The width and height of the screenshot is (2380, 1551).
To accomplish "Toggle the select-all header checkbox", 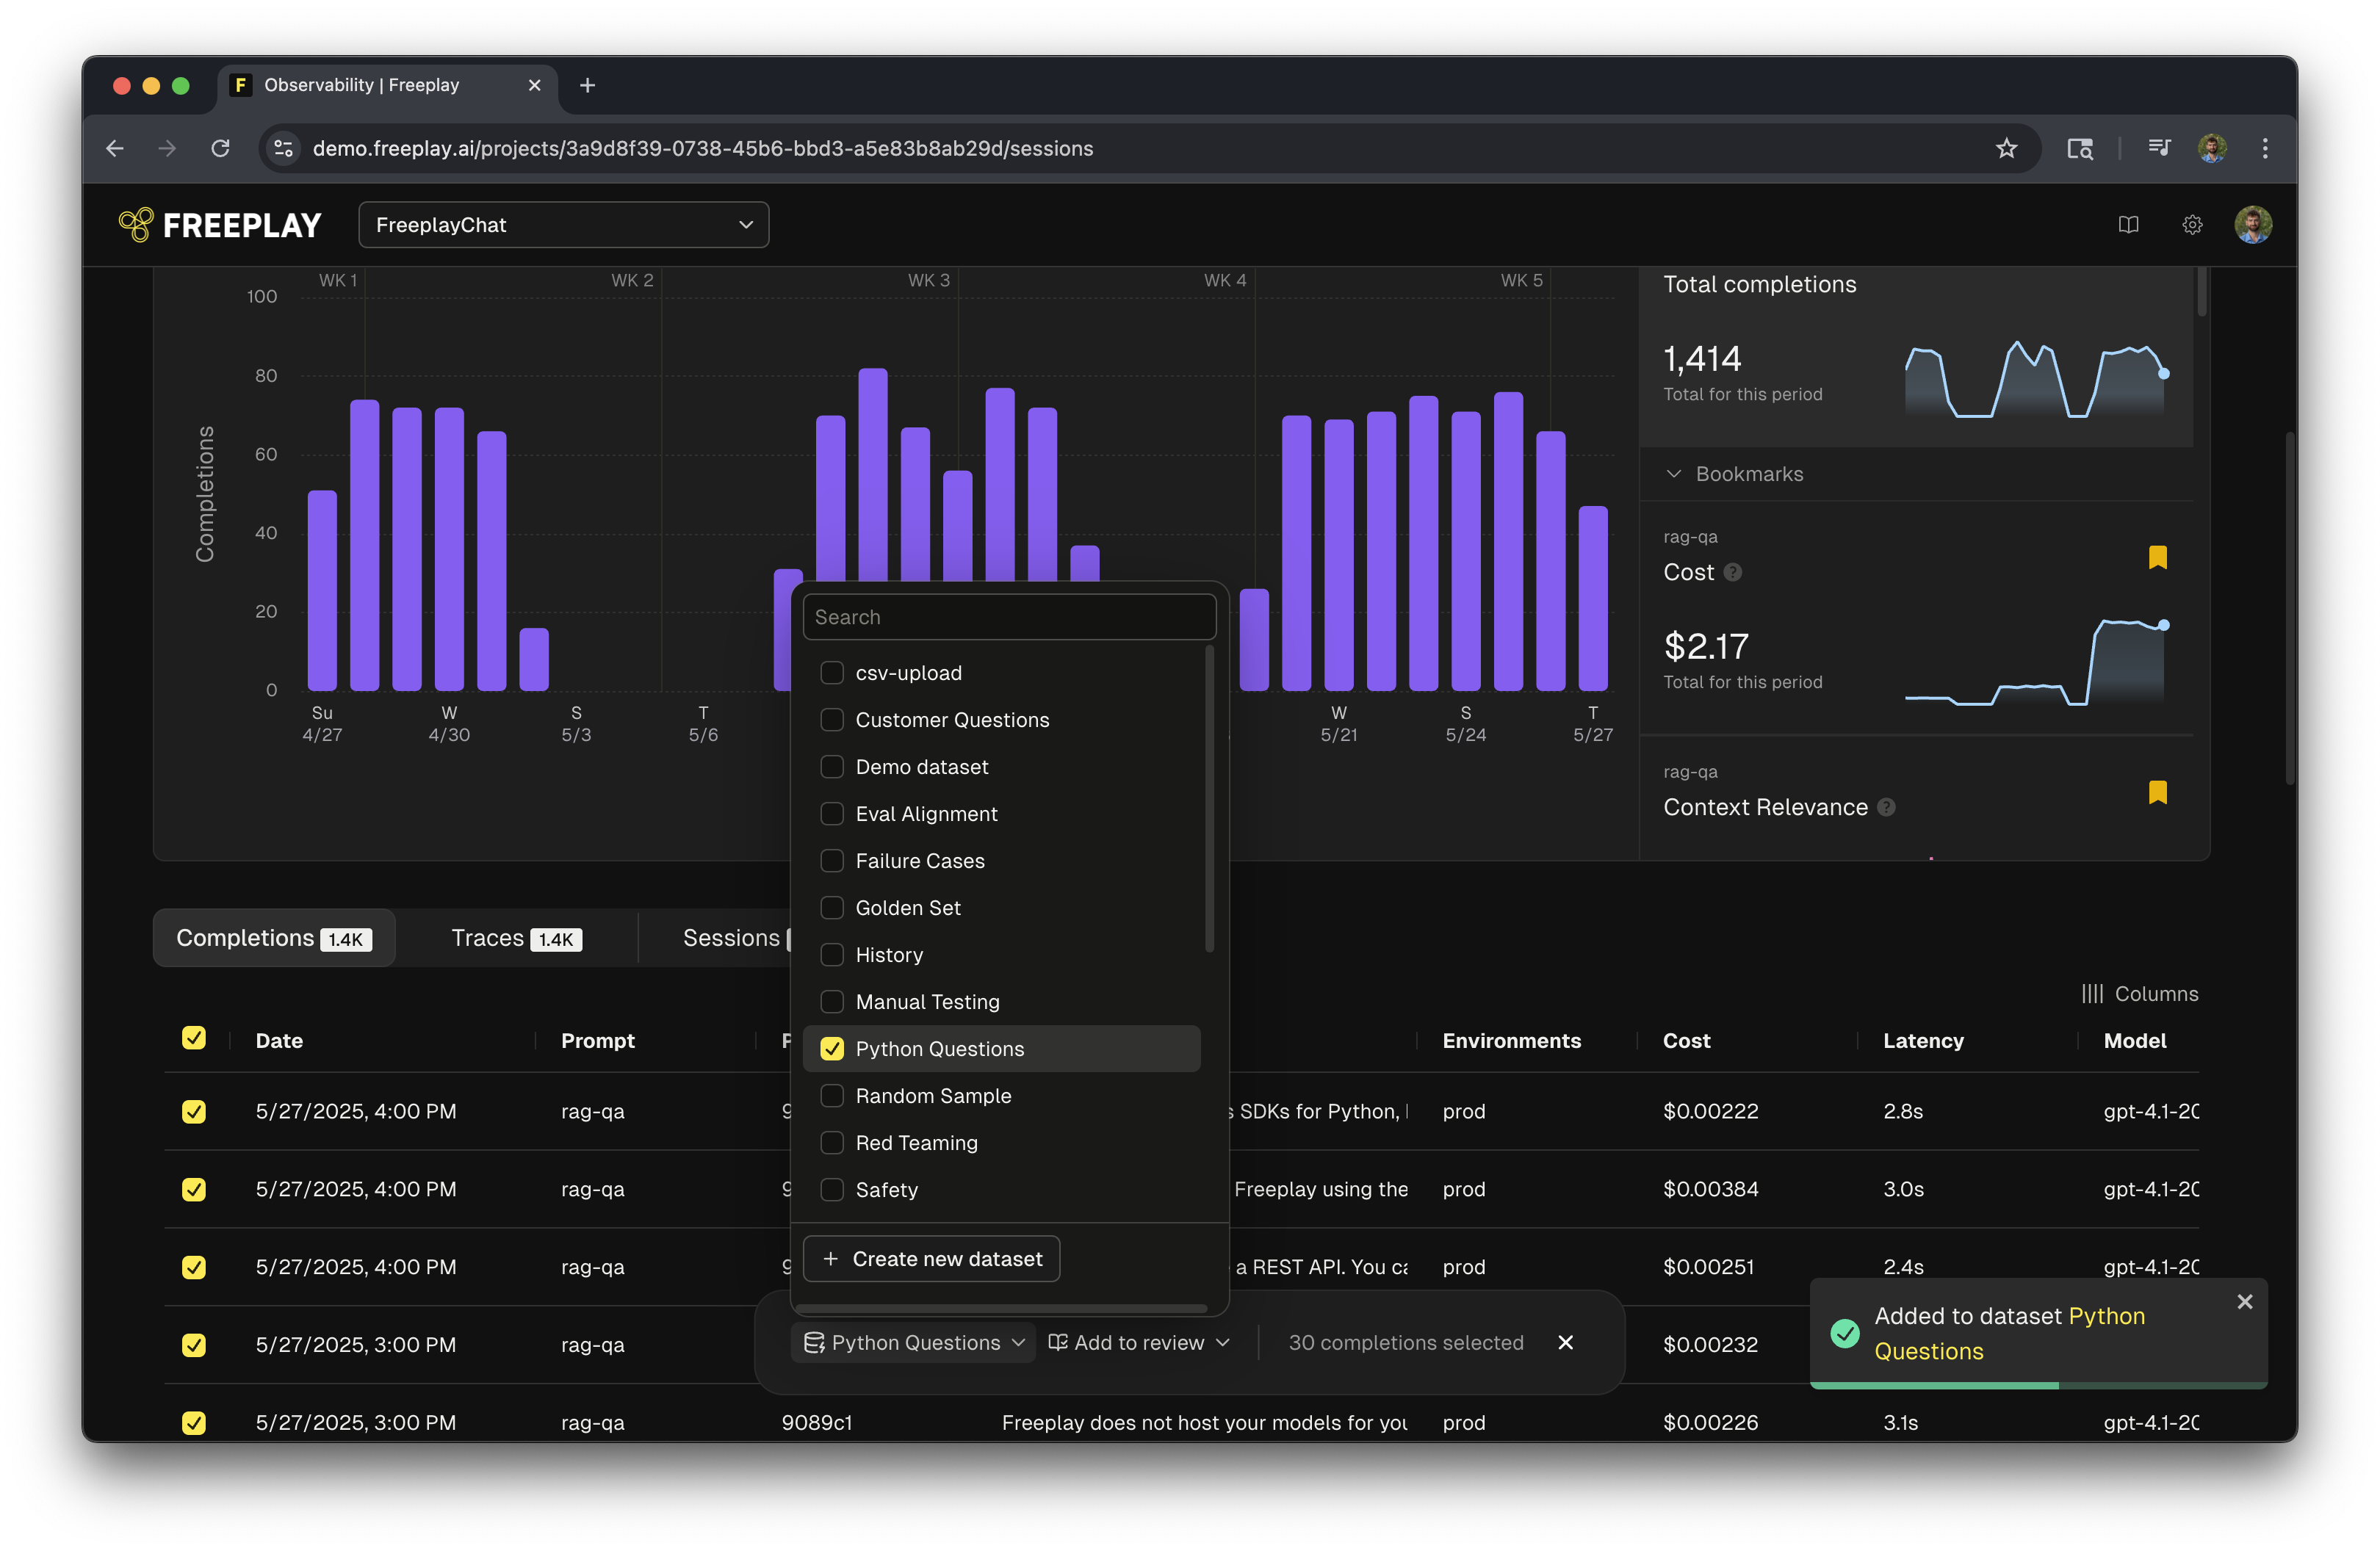I will point(194,1038).
